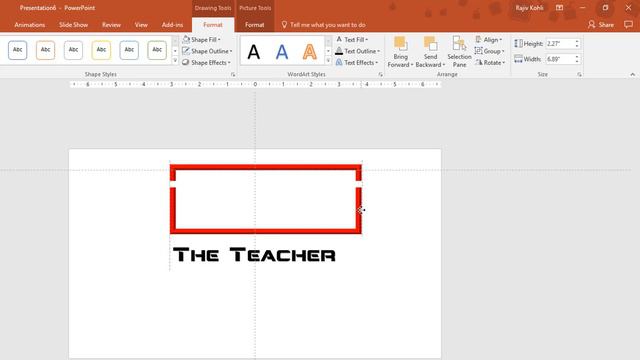Viewport: 640px width, 360px height.
Task: Switch to the View tab
Action: (141, 25)
